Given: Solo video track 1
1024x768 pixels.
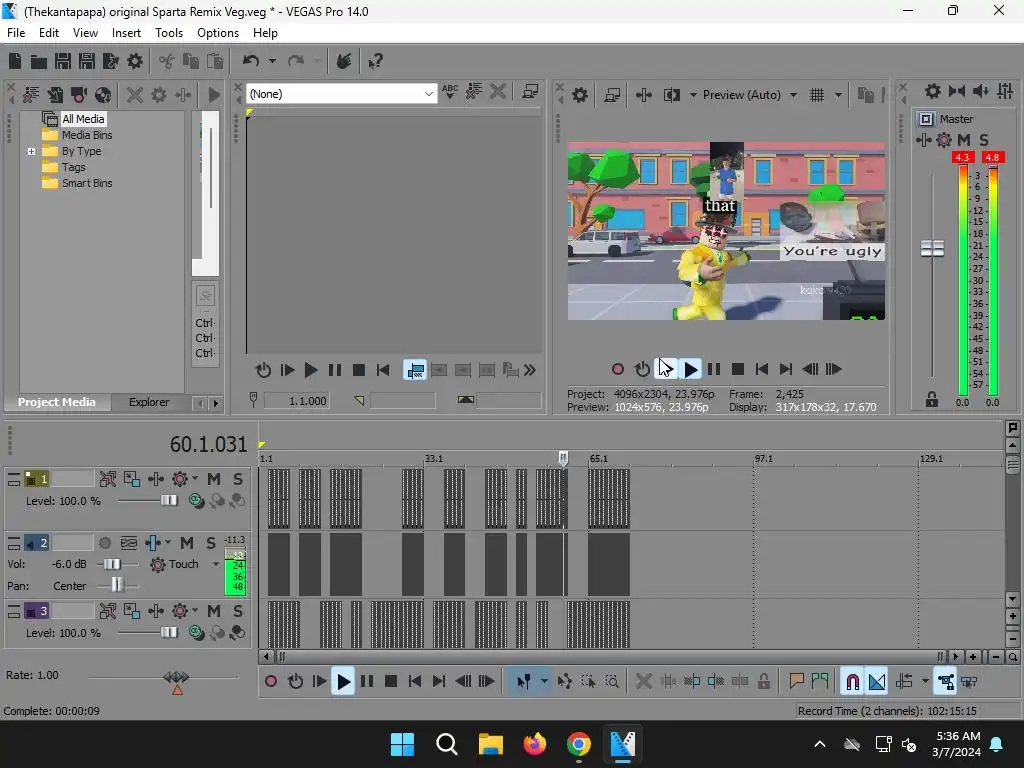Looking at the screenshot, I should 238,479.
